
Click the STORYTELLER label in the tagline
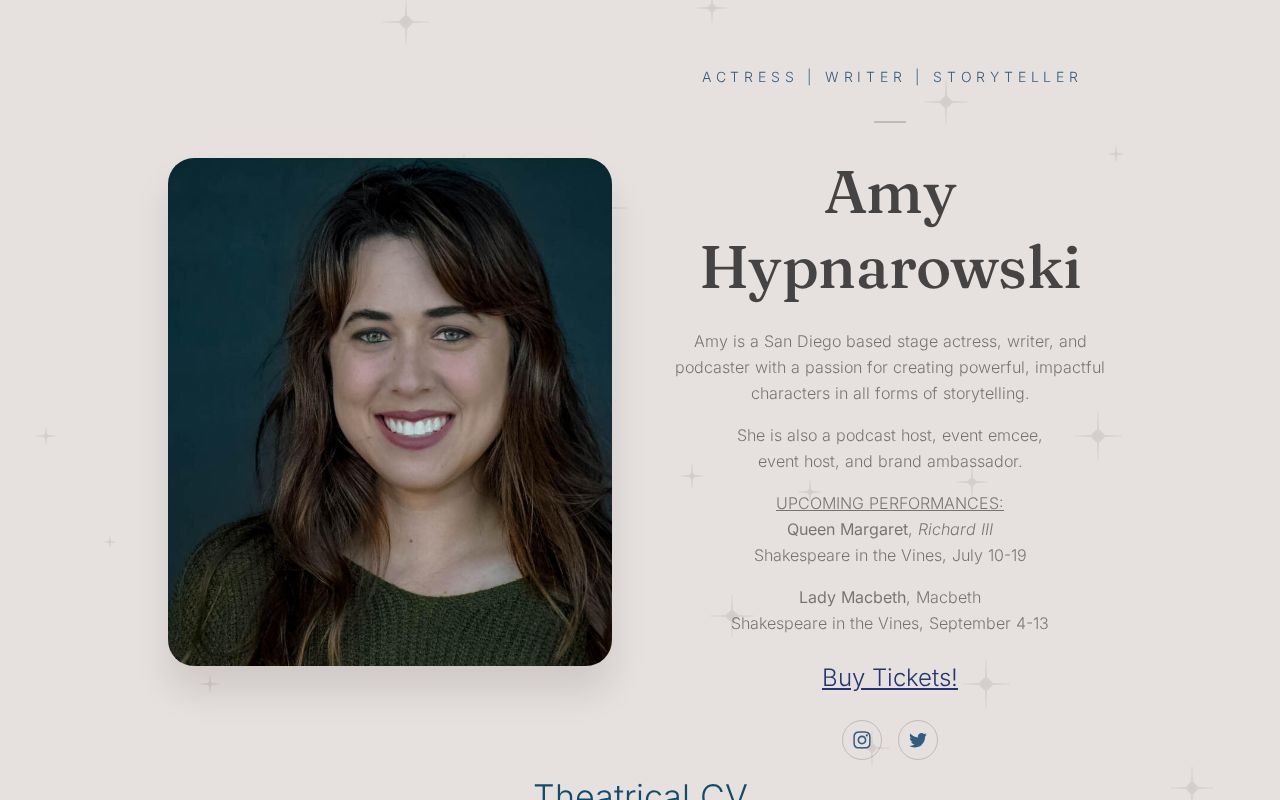click(x=1007, y=77)
